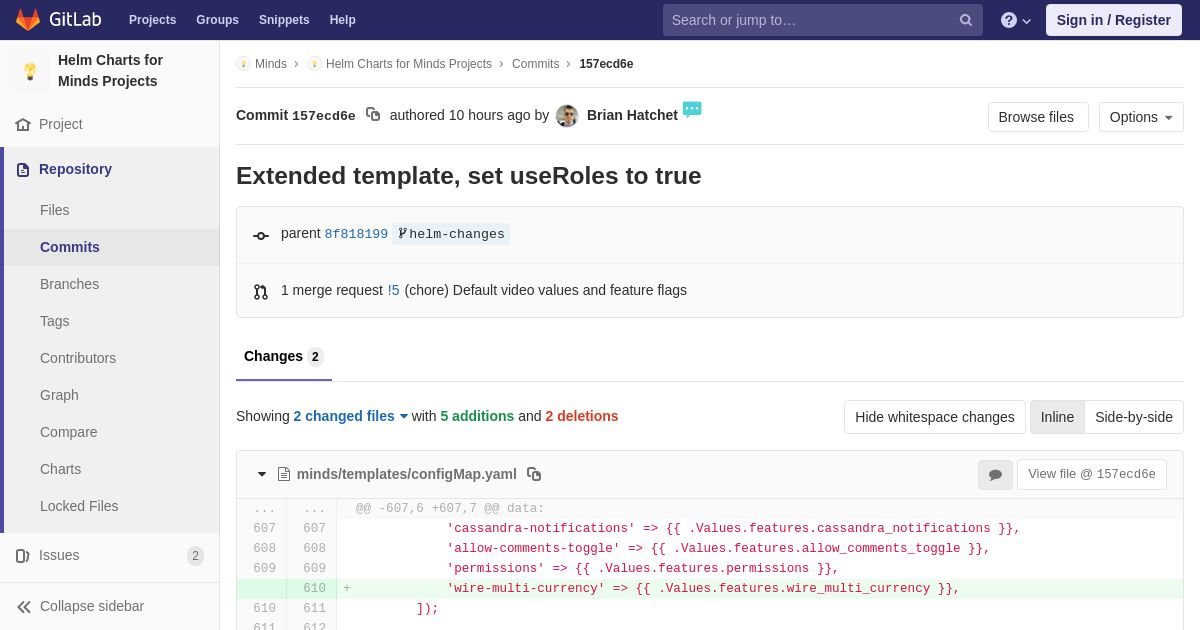
Task: Click the teal status message icon
Action: [692, 109]
